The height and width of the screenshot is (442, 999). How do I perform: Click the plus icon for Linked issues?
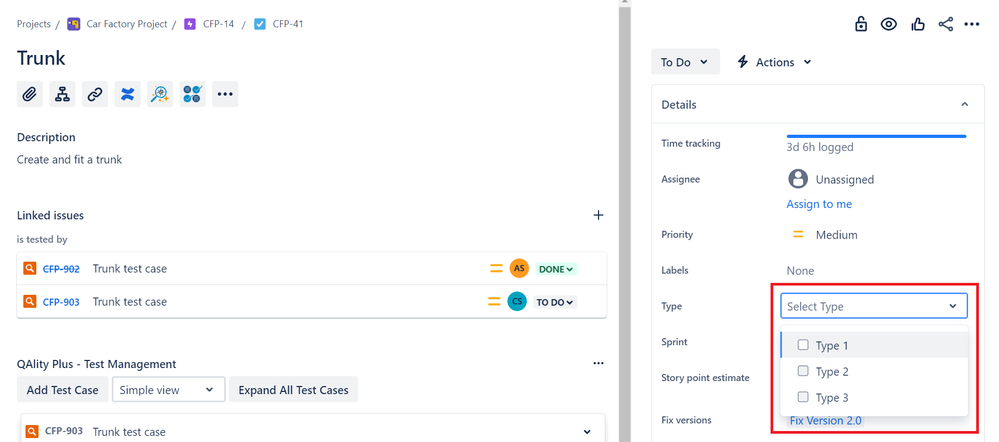click(x=598, y=215)
